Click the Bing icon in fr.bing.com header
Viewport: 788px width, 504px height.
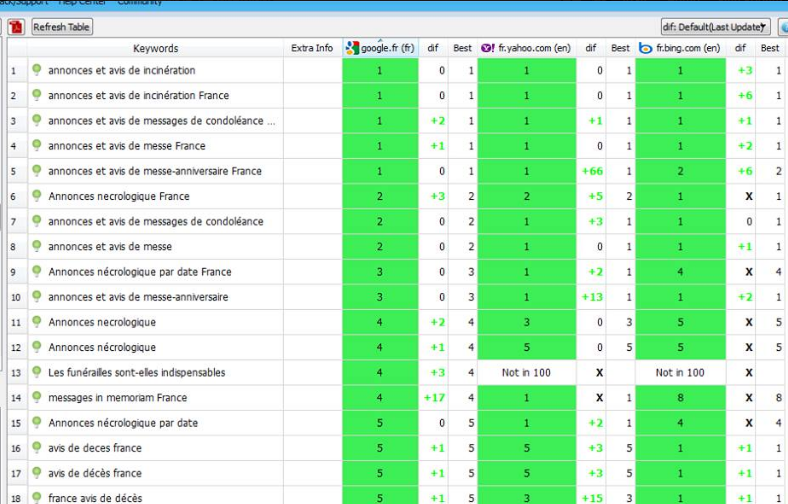pyautogui.click(x=646, y=48)
